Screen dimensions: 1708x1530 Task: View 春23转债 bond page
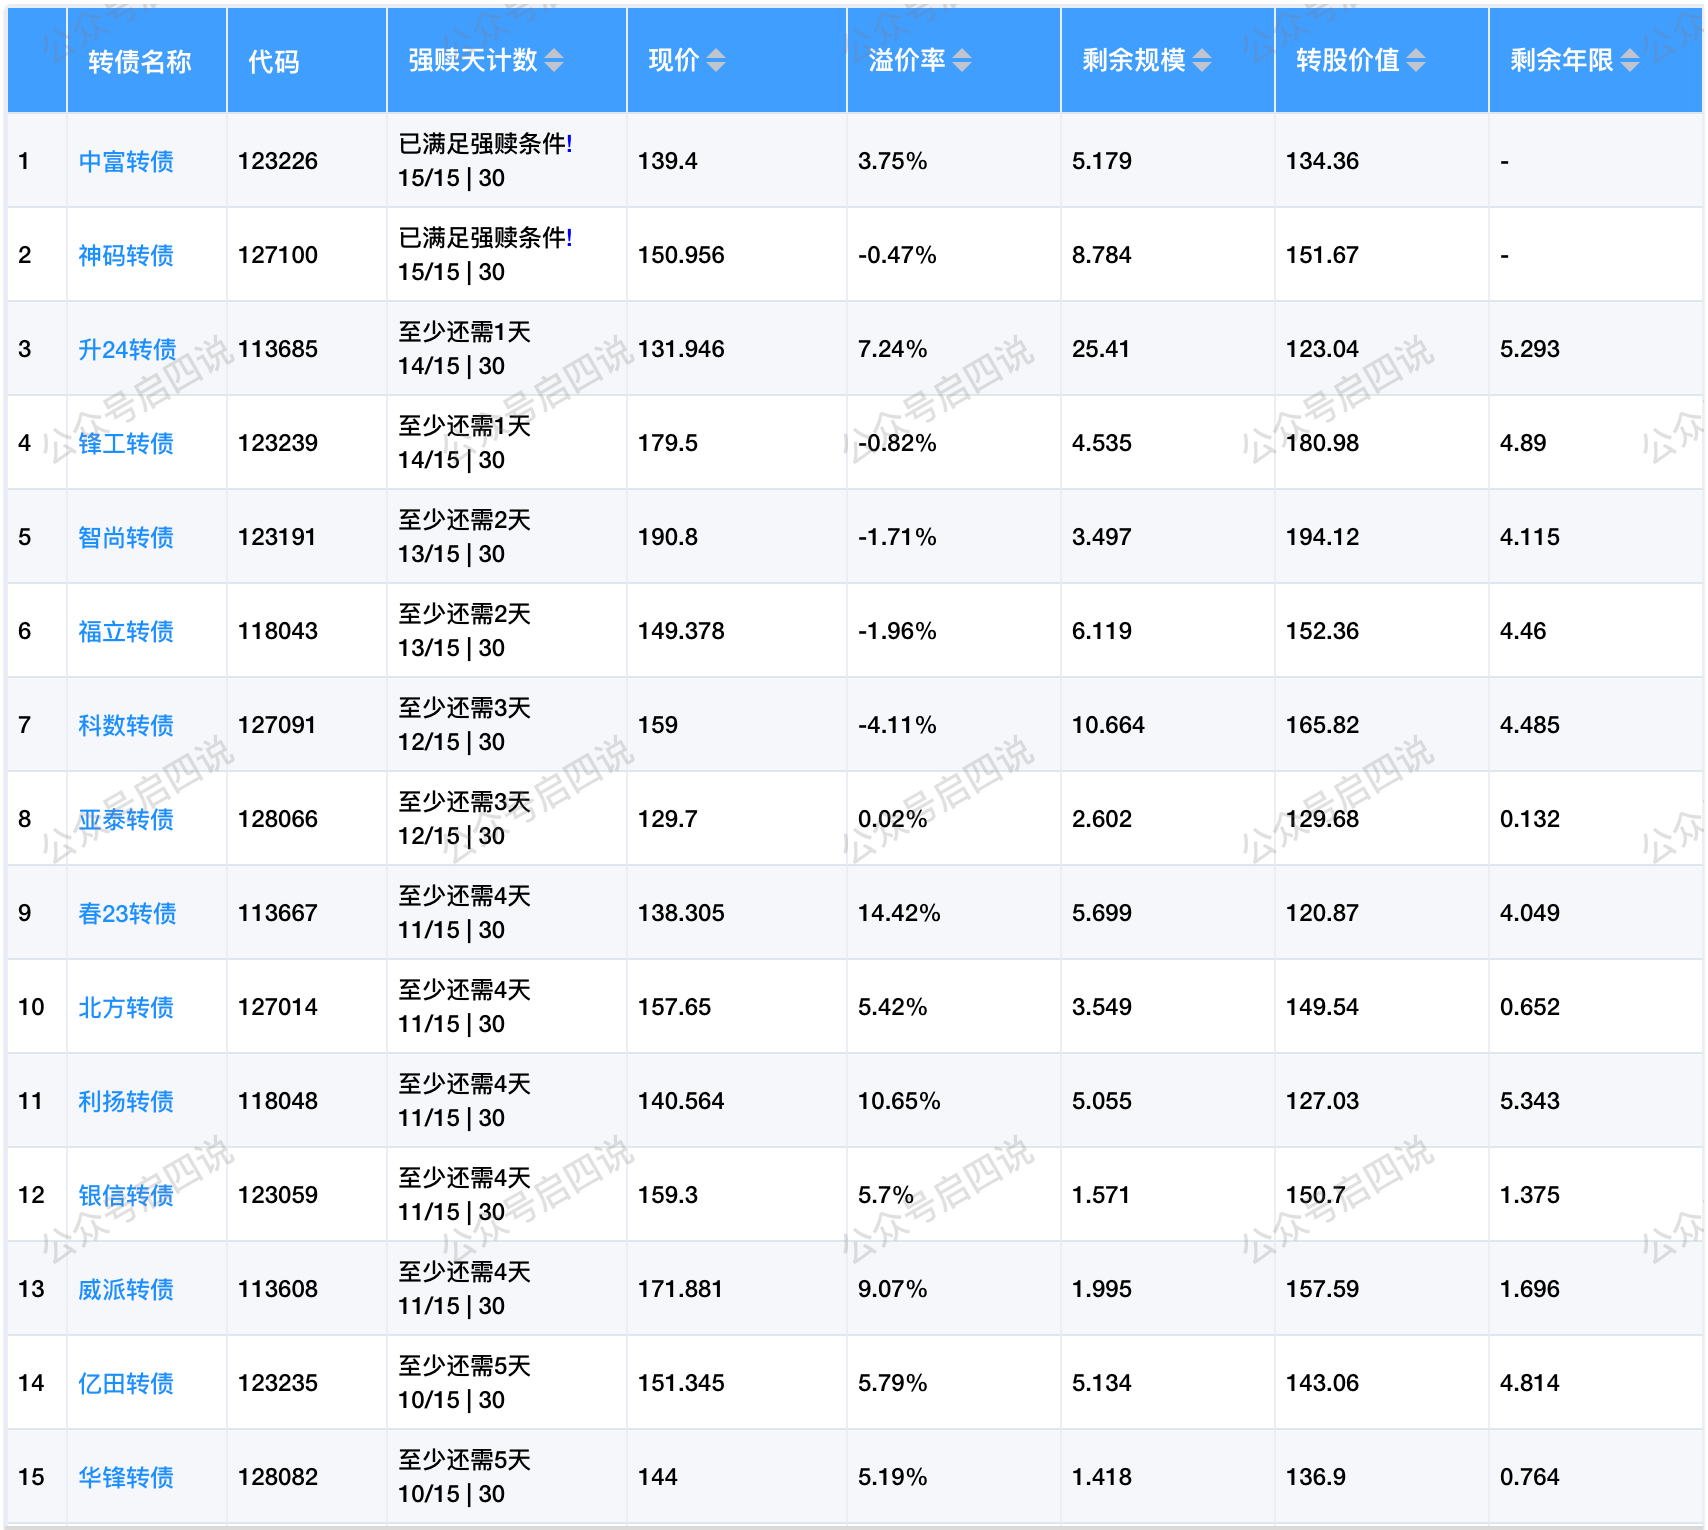[x=127, y=913]
